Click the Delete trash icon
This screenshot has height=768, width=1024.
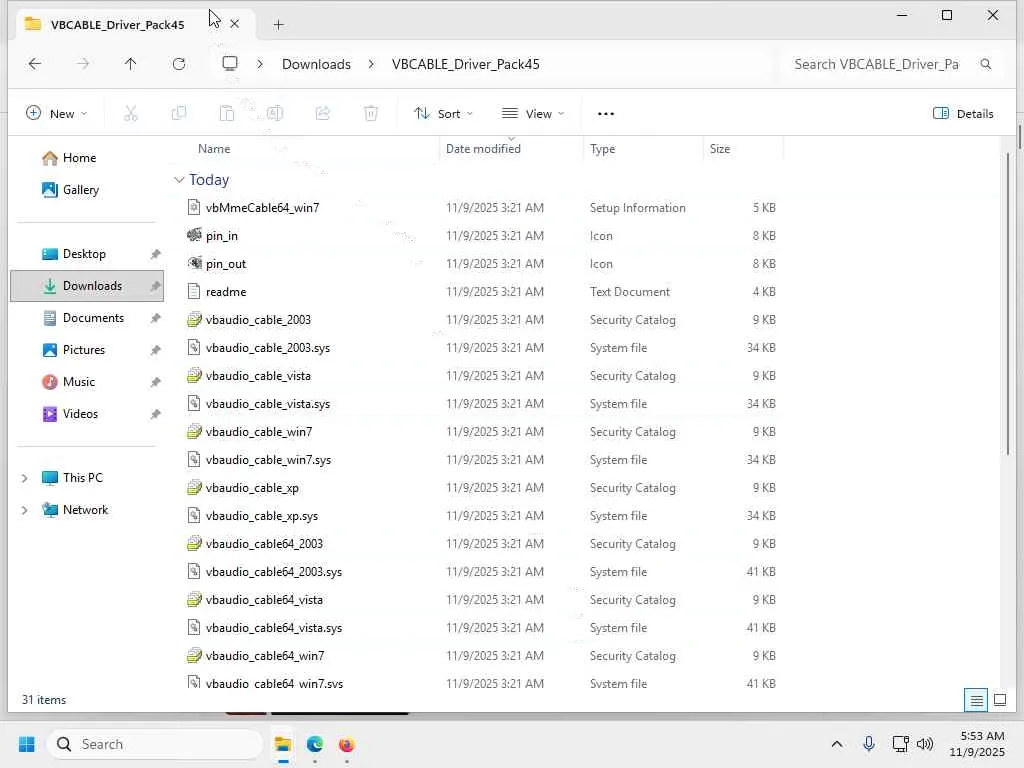(x=371, y=114)
